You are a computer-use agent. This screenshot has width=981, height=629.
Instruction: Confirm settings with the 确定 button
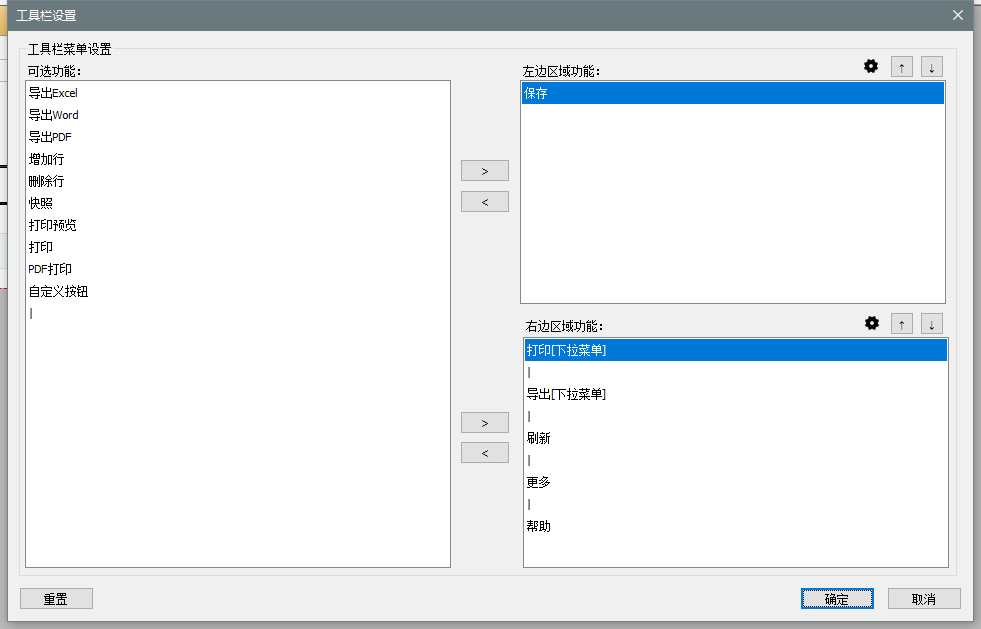837,599
